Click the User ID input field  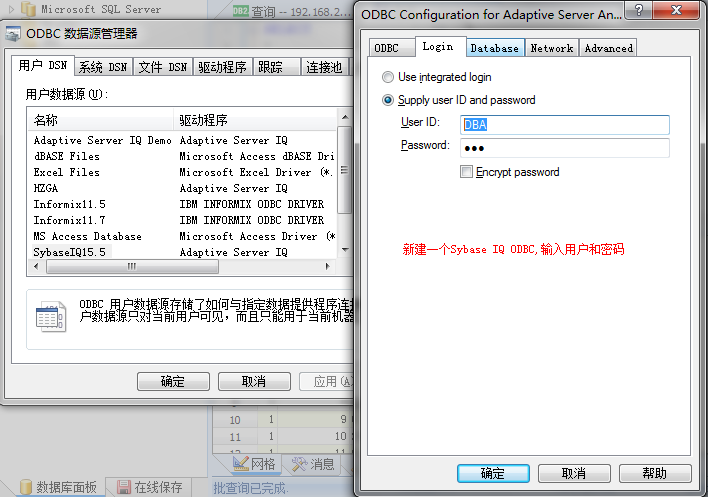(x=564, y=125)
